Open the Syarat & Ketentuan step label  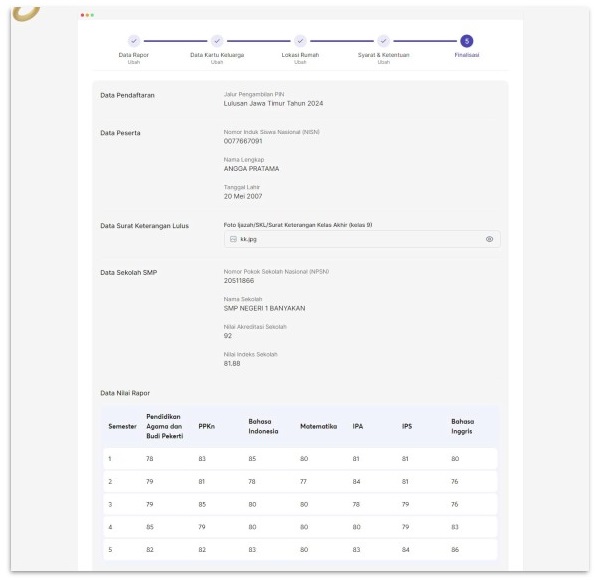click(x=383, y=55)
